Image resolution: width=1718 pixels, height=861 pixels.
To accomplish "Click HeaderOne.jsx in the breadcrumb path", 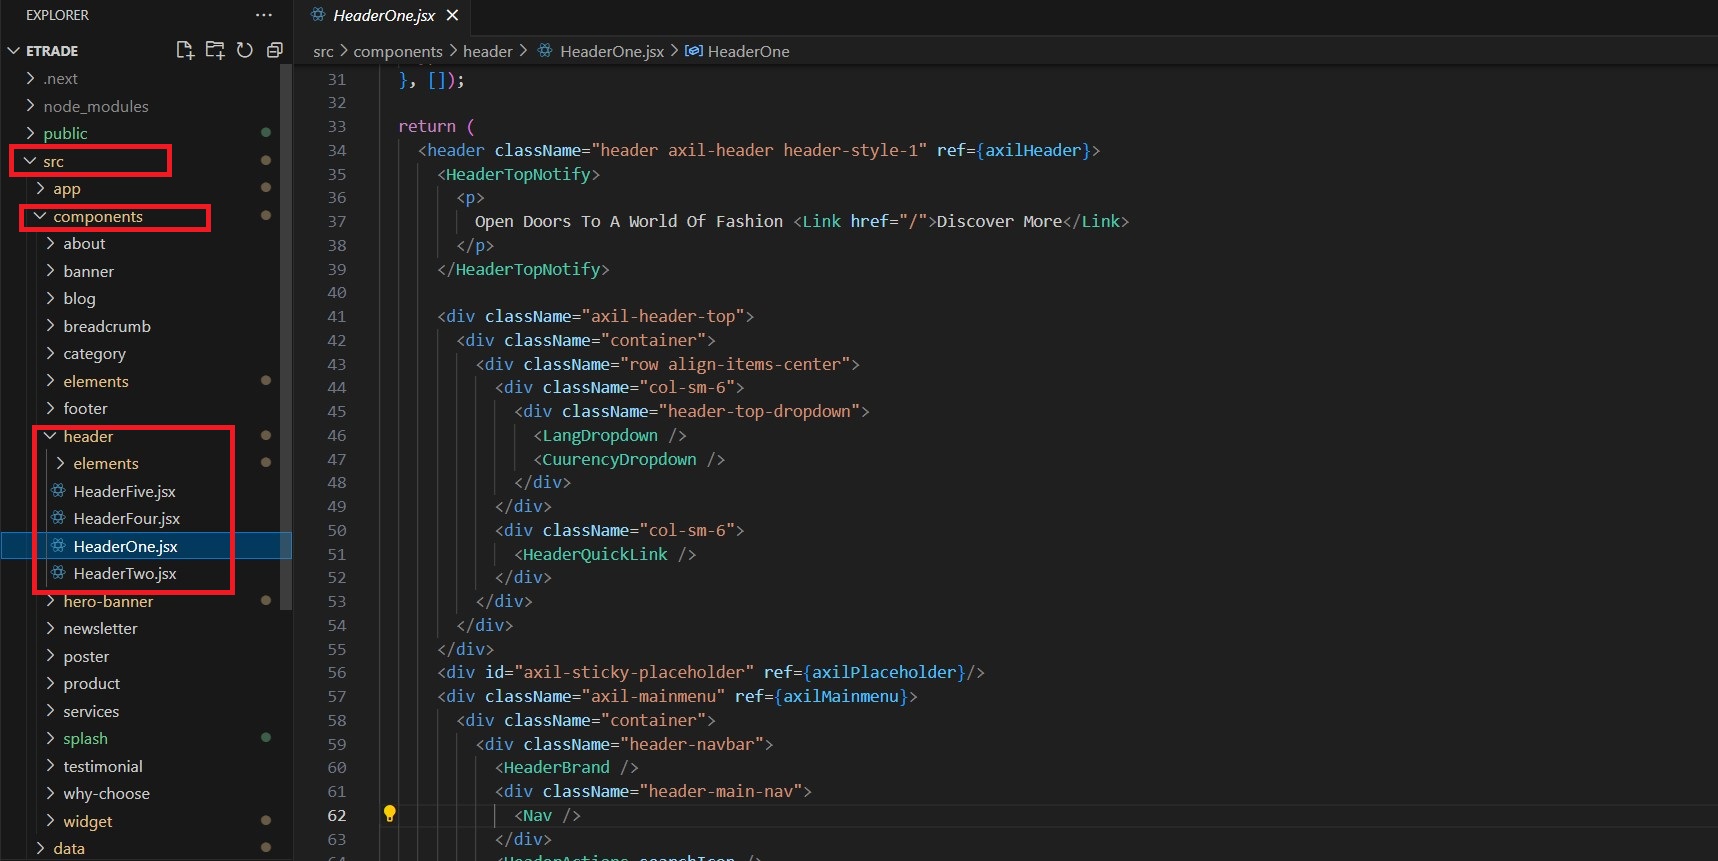I will tap(612, 51).
